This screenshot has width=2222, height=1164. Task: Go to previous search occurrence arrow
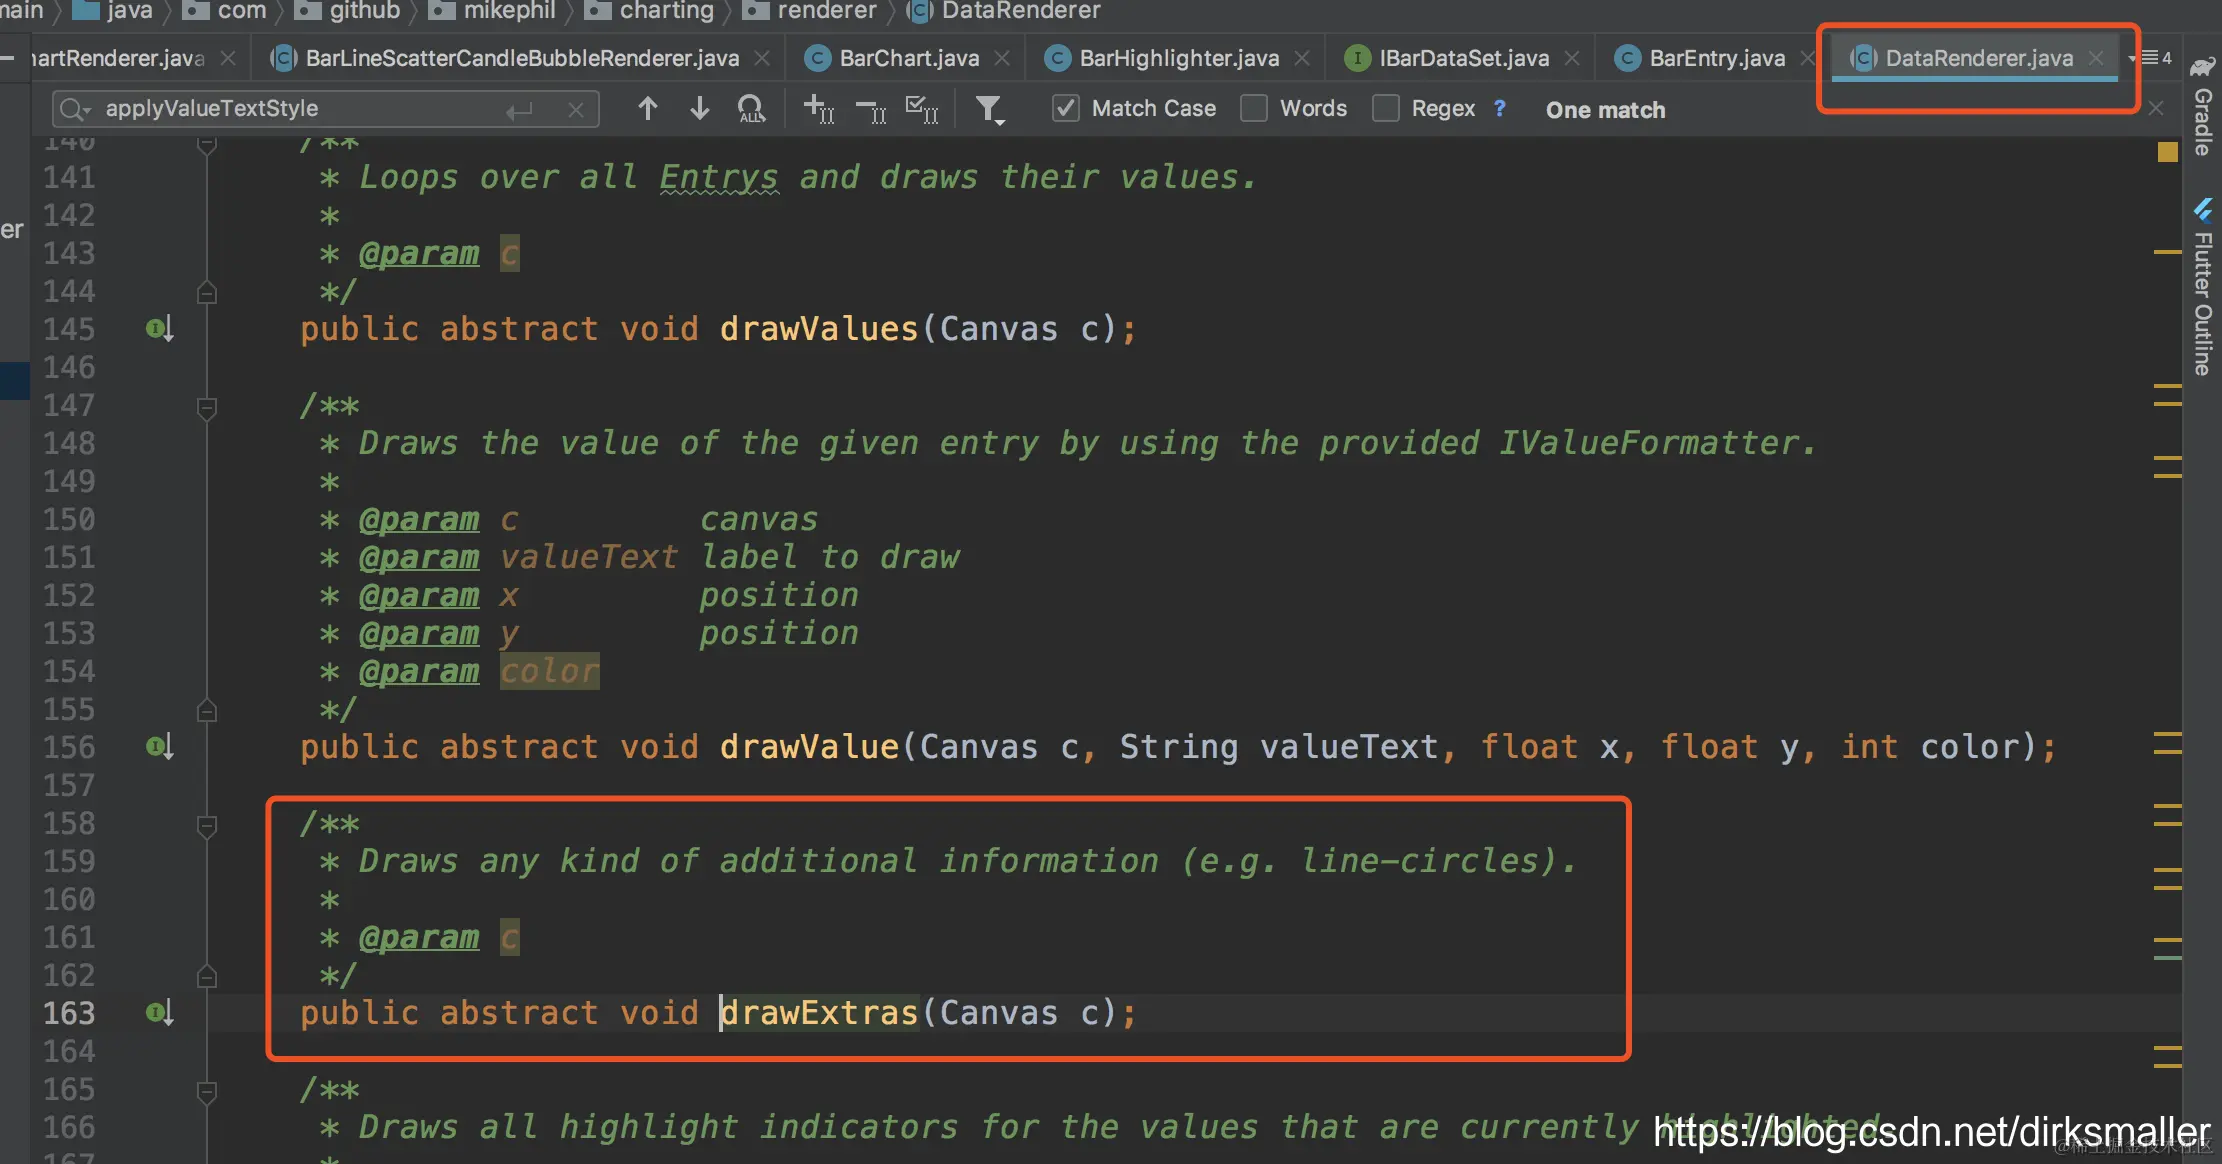(648, 108)
